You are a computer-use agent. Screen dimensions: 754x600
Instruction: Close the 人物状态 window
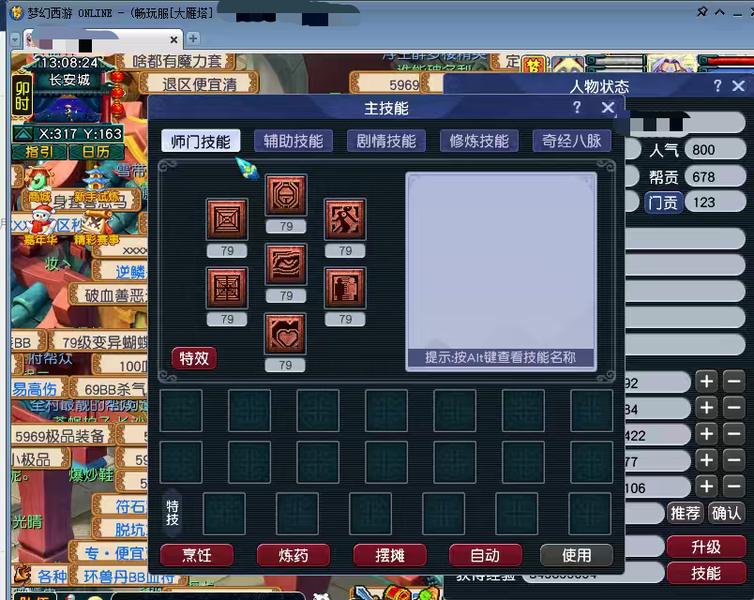(739, 86)
